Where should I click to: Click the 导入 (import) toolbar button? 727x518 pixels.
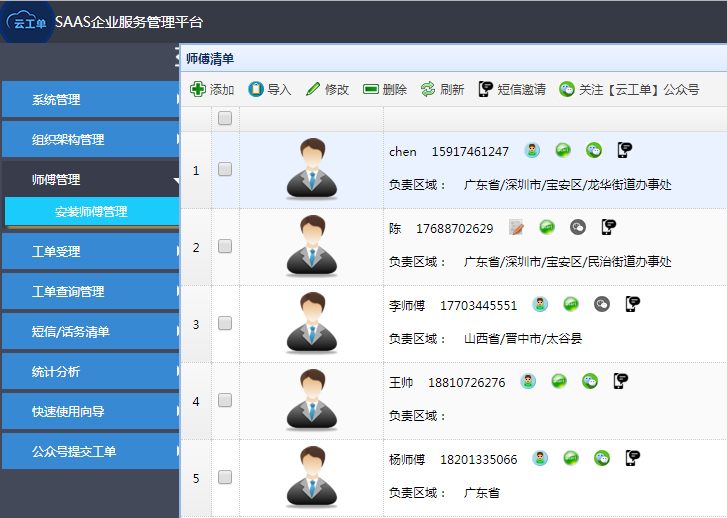pos(269,89)
